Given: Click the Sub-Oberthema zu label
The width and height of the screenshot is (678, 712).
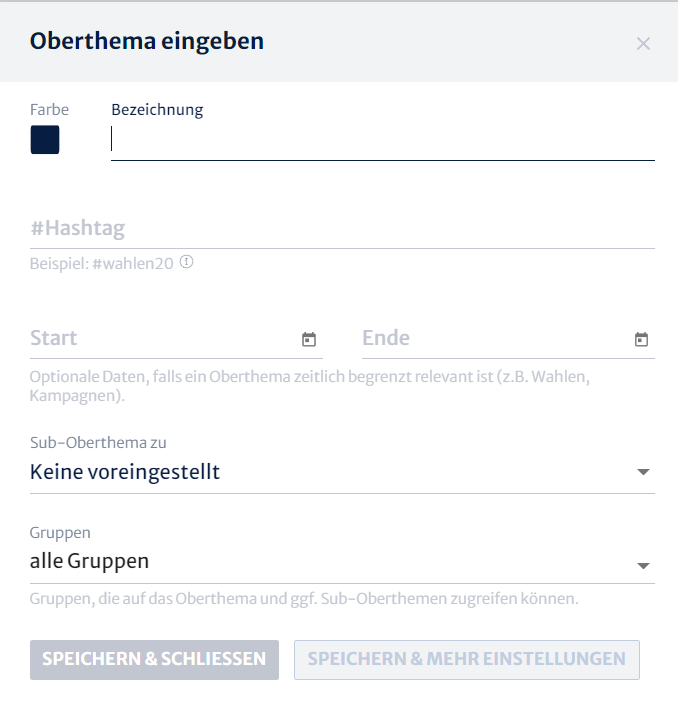Looking at the screenshot, I should [98, 442].
